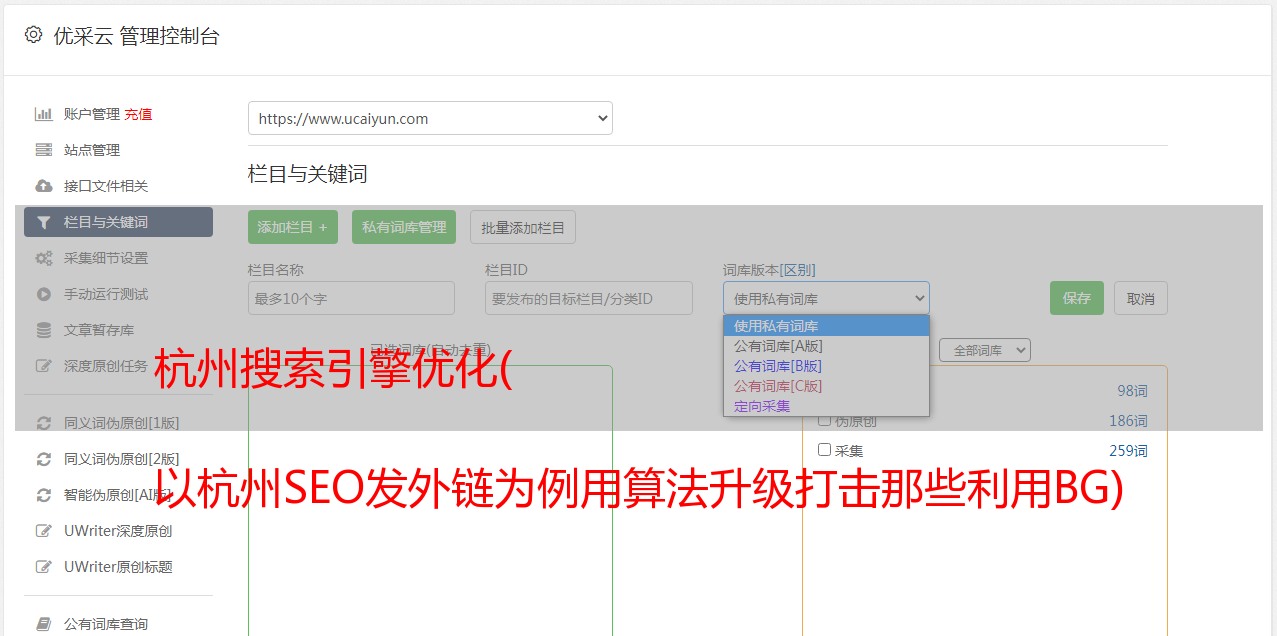This screenshot has height=636, width=1277.
Task: Open 接口文件相关 section
Action: (106, 186)
